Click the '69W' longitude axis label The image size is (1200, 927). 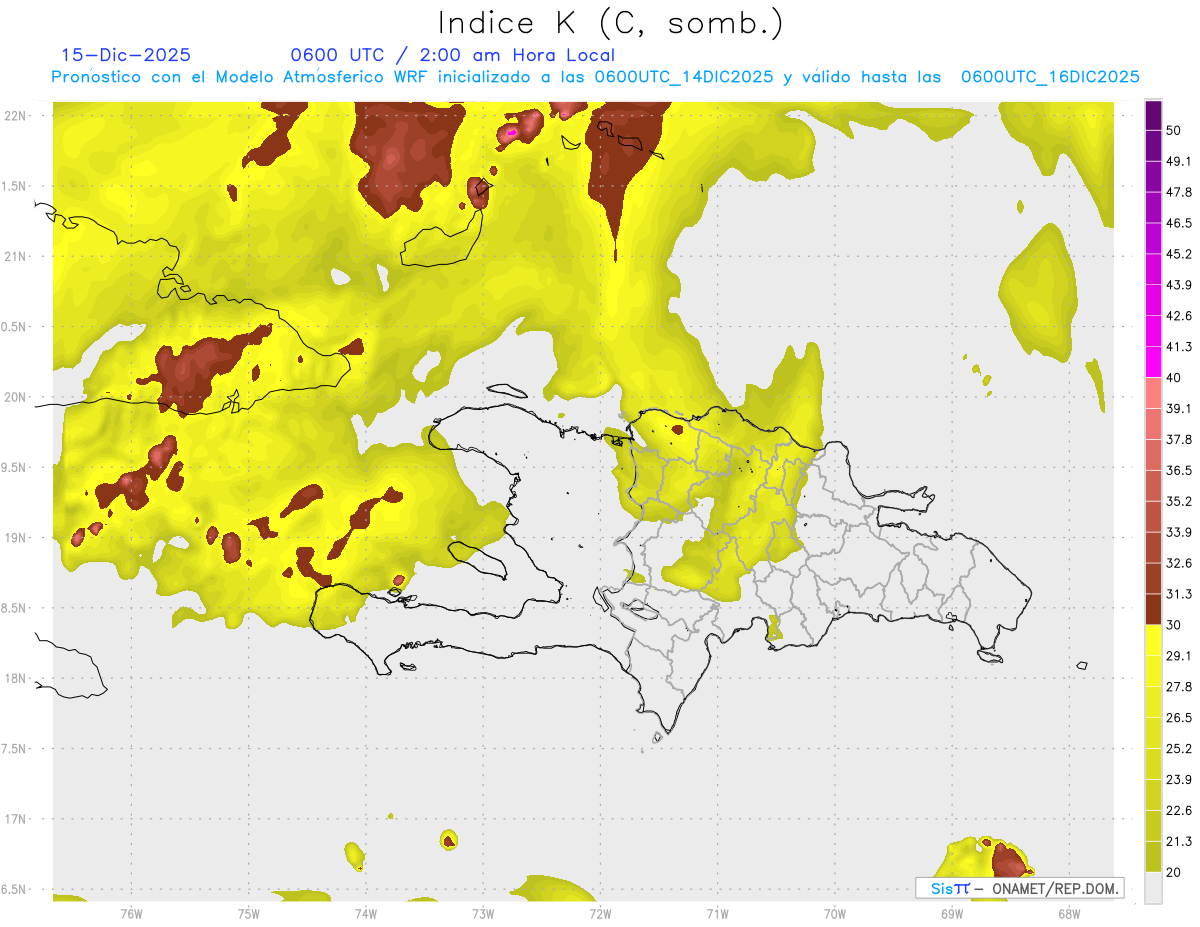click(951, 914)
